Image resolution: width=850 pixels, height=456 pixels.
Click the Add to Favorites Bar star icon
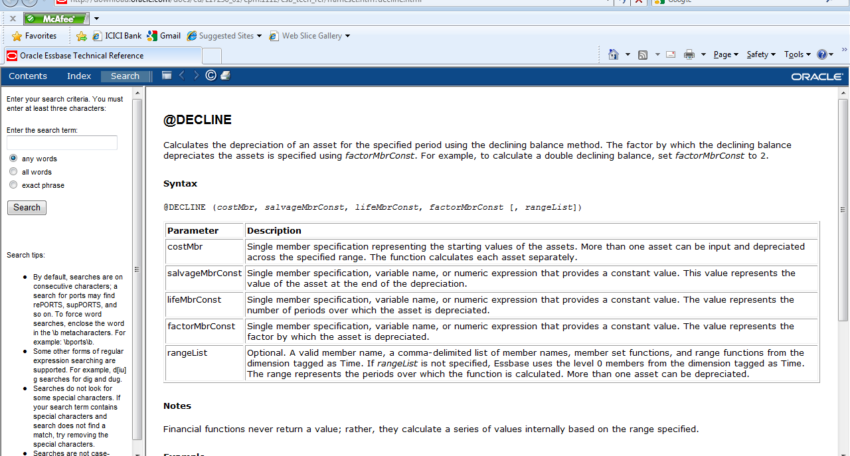[x=81, y=36]
